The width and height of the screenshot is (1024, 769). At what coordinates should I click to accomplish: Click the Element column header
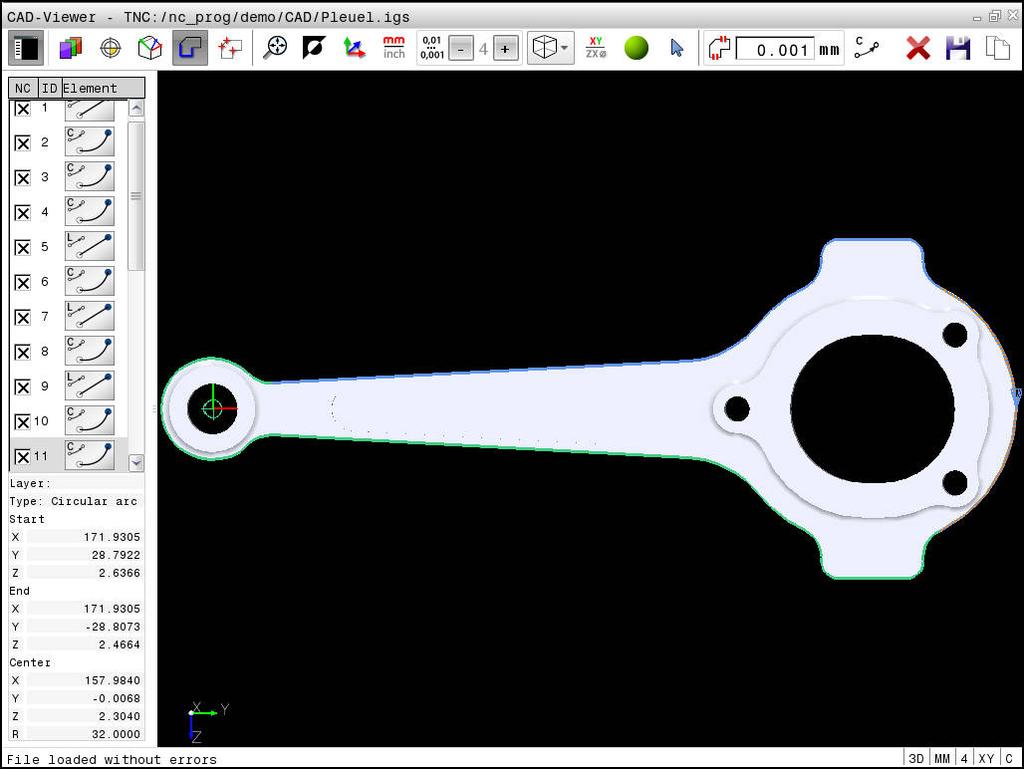tap(103, 88)
